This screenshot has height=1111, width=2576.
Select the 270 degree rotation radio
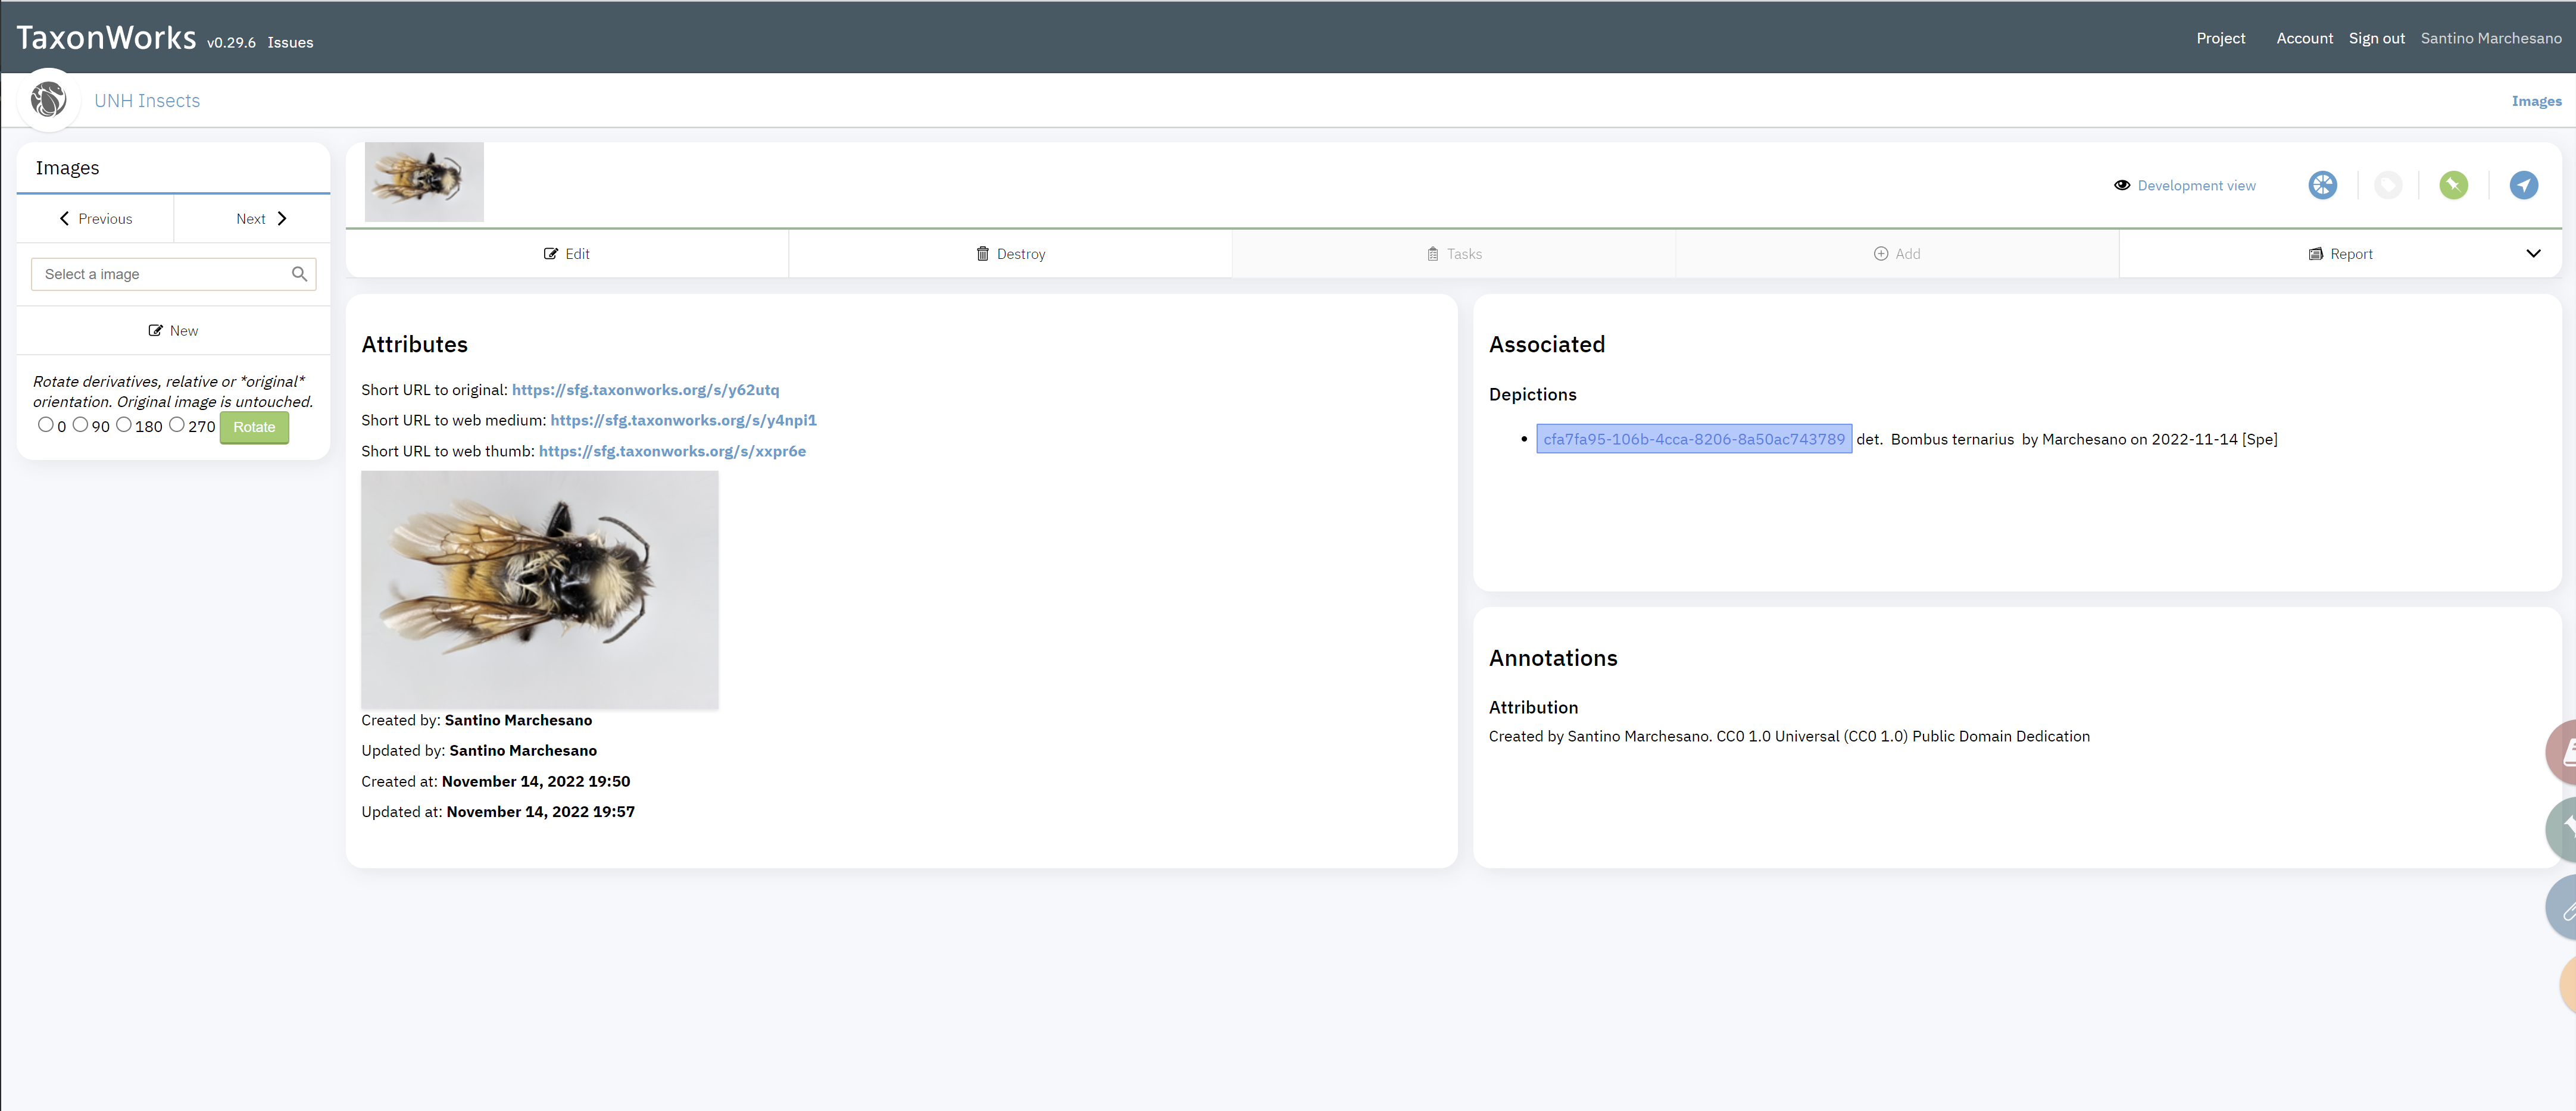coord(177,425)
